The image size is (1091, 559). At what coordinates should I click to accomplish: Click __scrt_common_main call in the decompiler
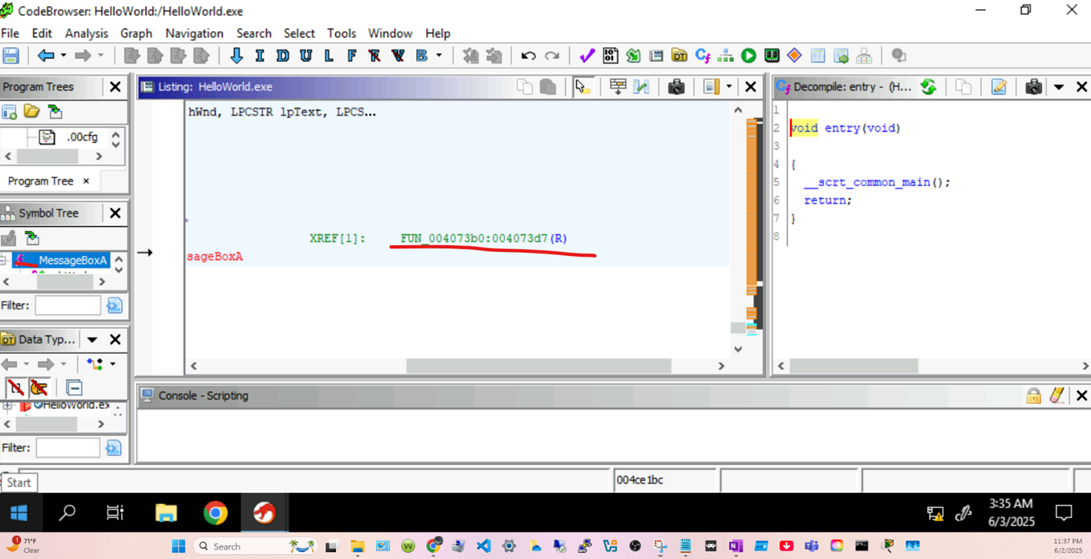(x=868, y=182)
